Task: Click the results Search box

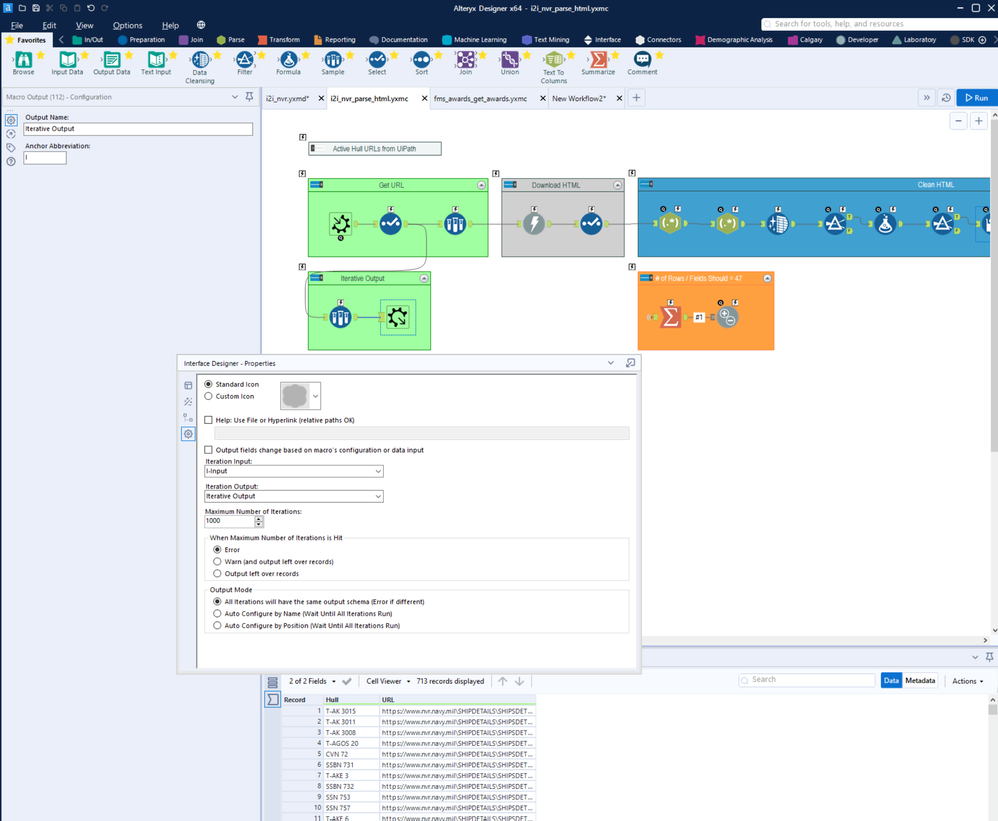Action: click(807, 680)
